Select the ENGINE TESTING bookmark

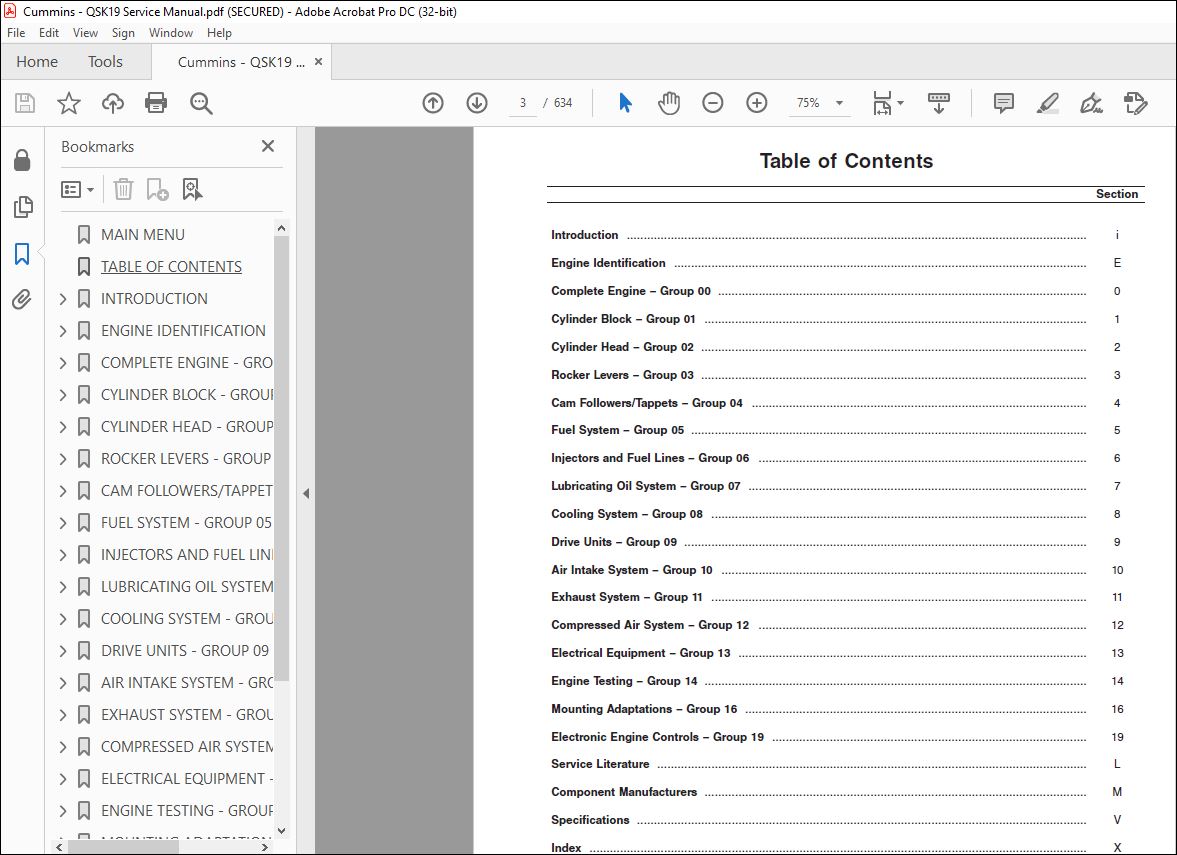[x=186, y=811]
